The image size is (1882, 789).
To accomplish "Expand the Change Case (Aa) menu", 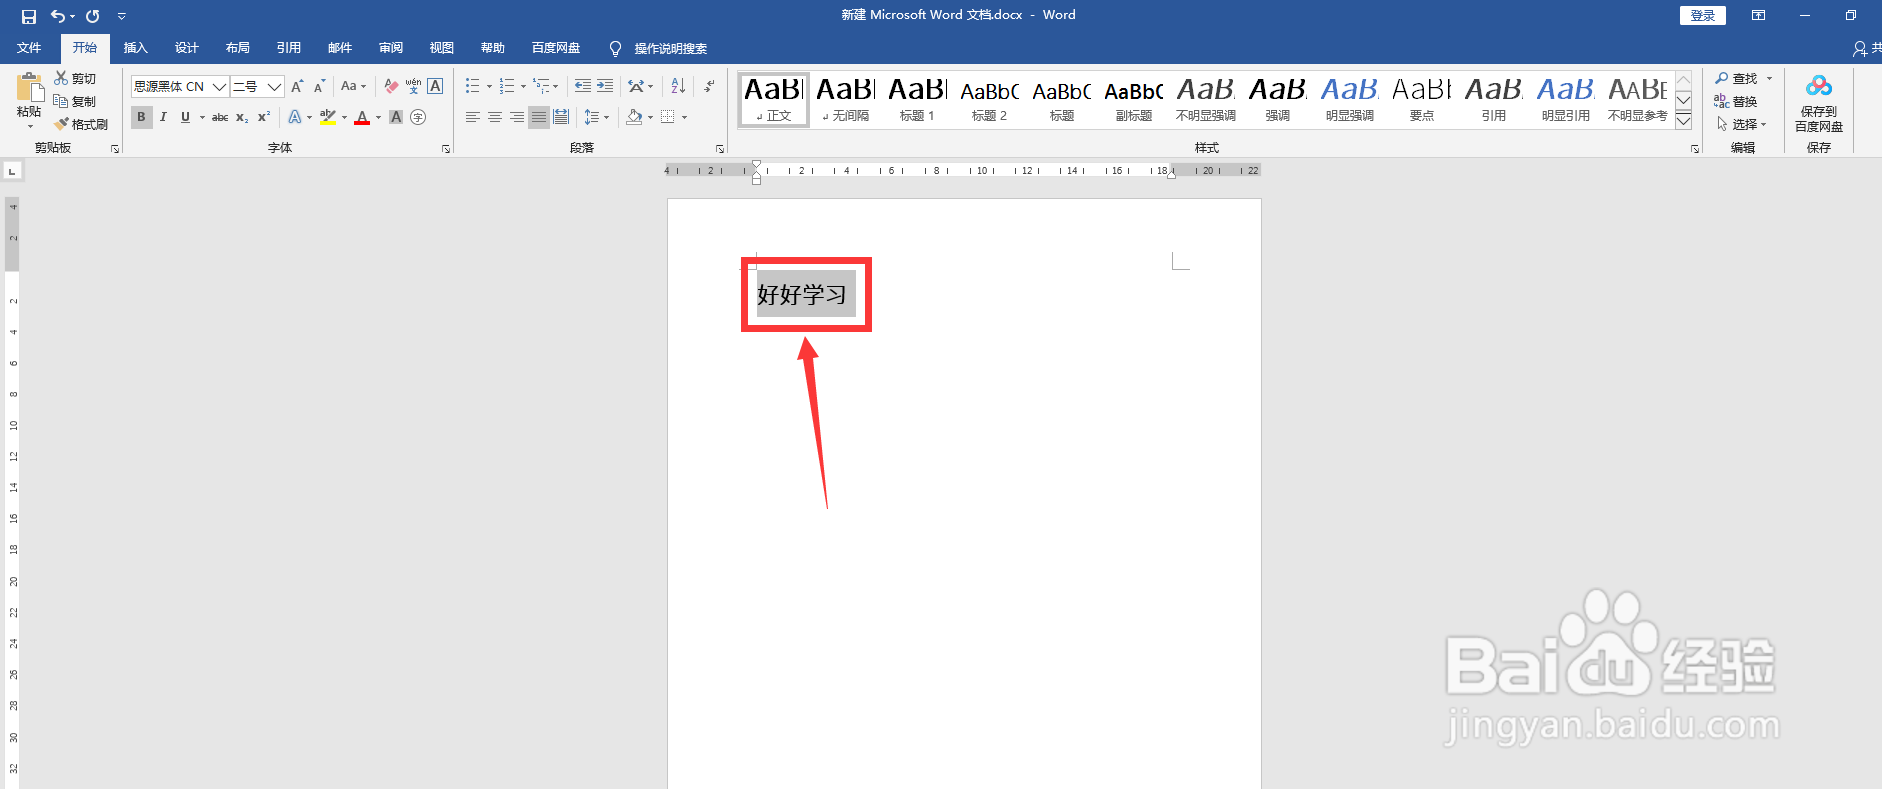I will pyautogui.click(x=353, y=86).
